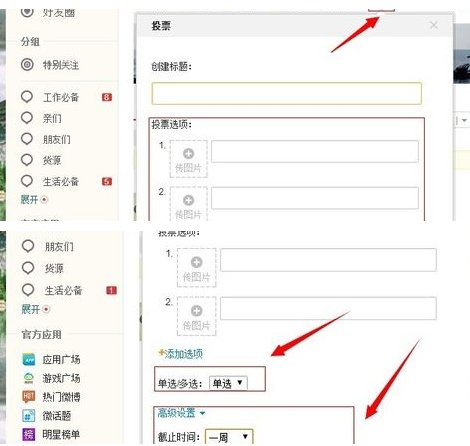Select the 亲们 group circle icon

[27, 117]
